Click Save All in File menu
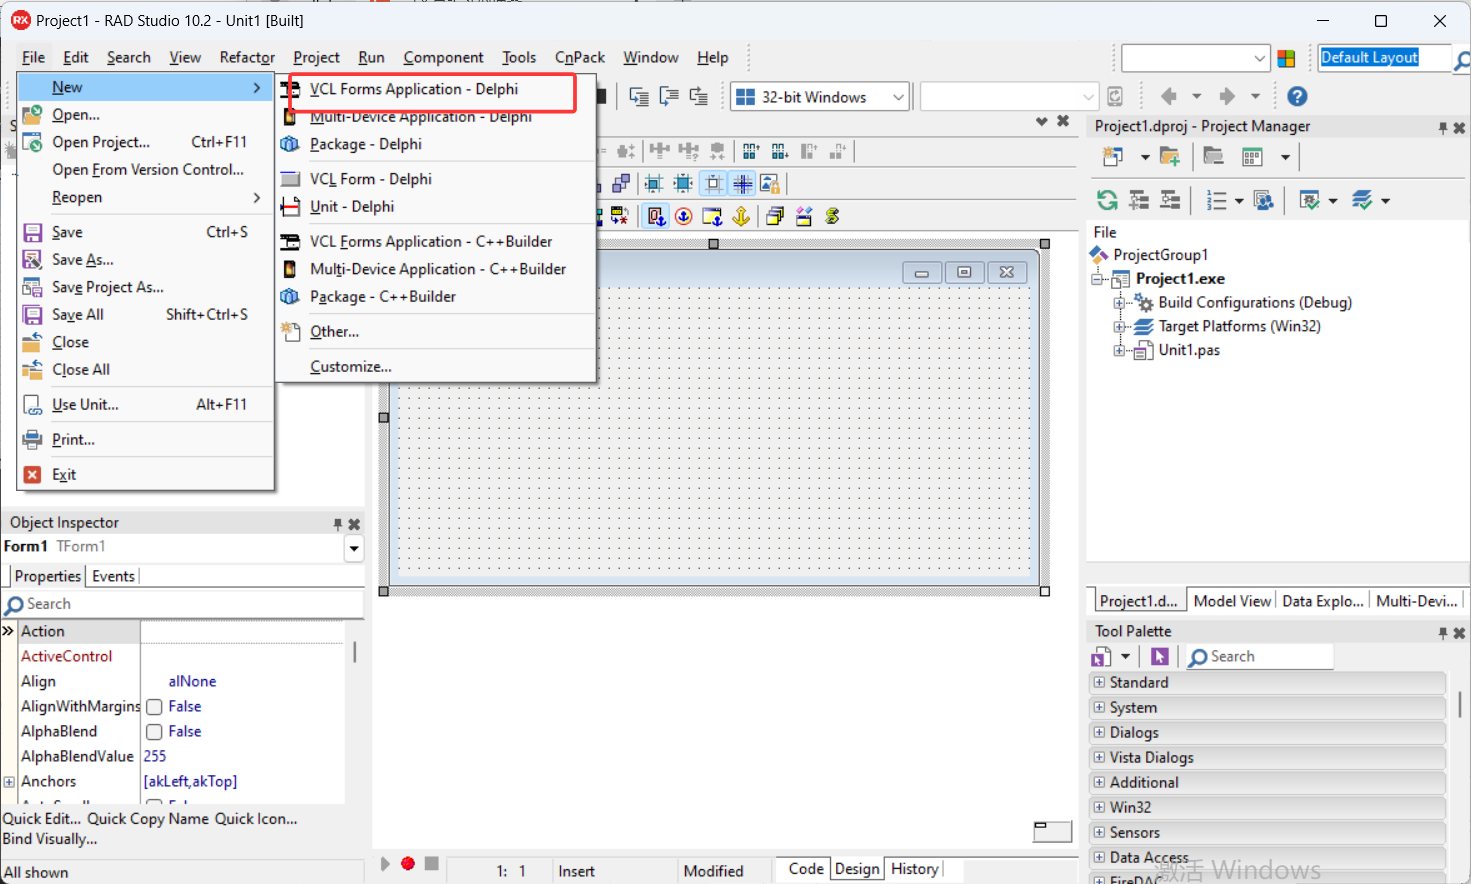This screenshot has width=1471, height=884. (x=146, y=315)
